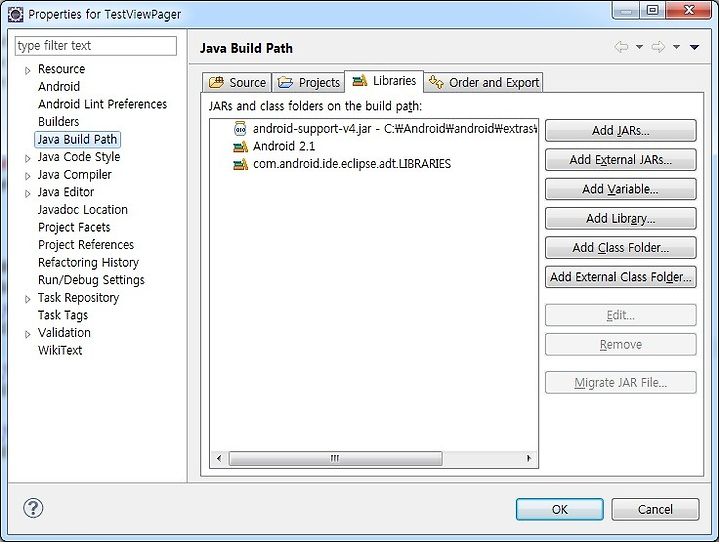Open the Order and Export tab
The image size is (720, 544).
tap(483, 83)
